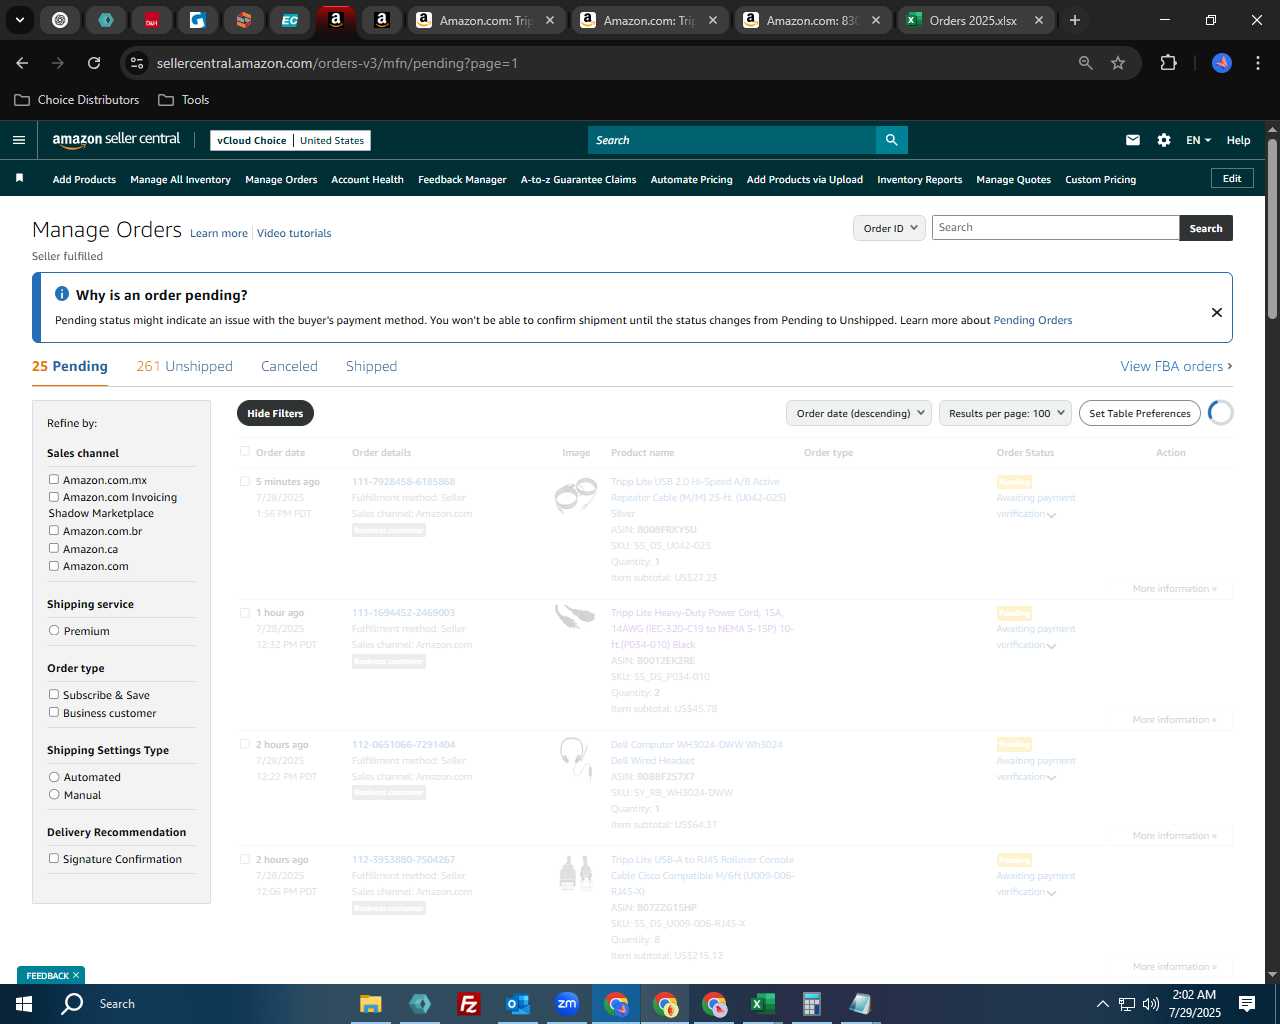Click into the order search input field
The height and width of the screenshot is (1024, 1280).
[1055, 228]
